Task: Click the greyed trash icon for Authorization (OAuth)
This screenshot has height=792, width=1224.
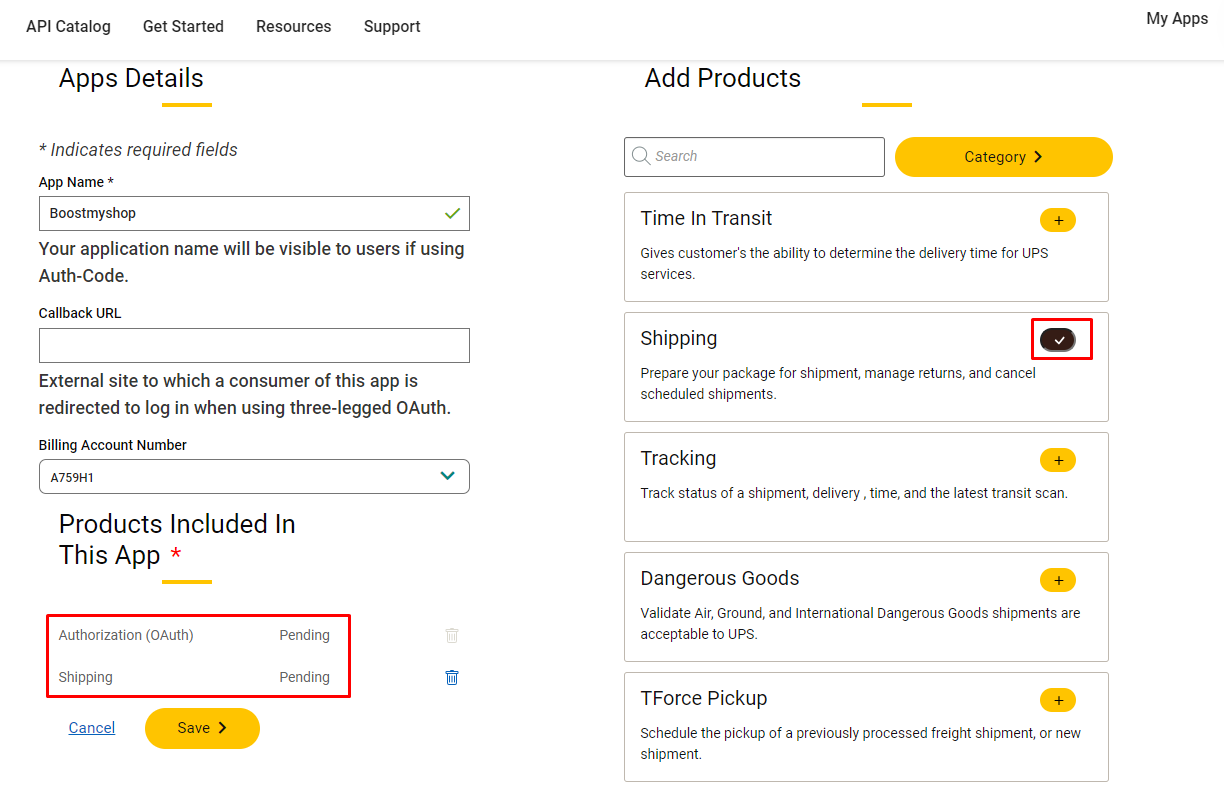Action: click(452, 635)
